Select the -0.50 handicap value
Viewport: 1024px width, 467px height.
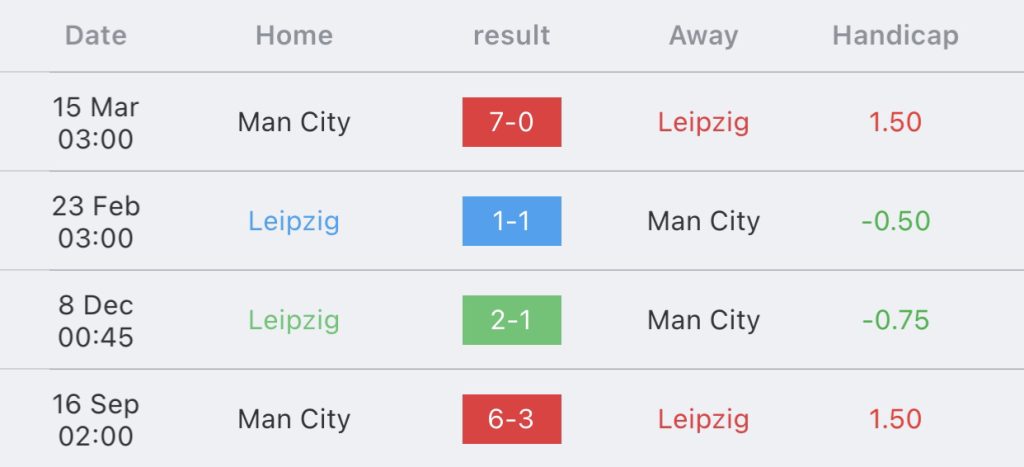[x=895, y=221]
